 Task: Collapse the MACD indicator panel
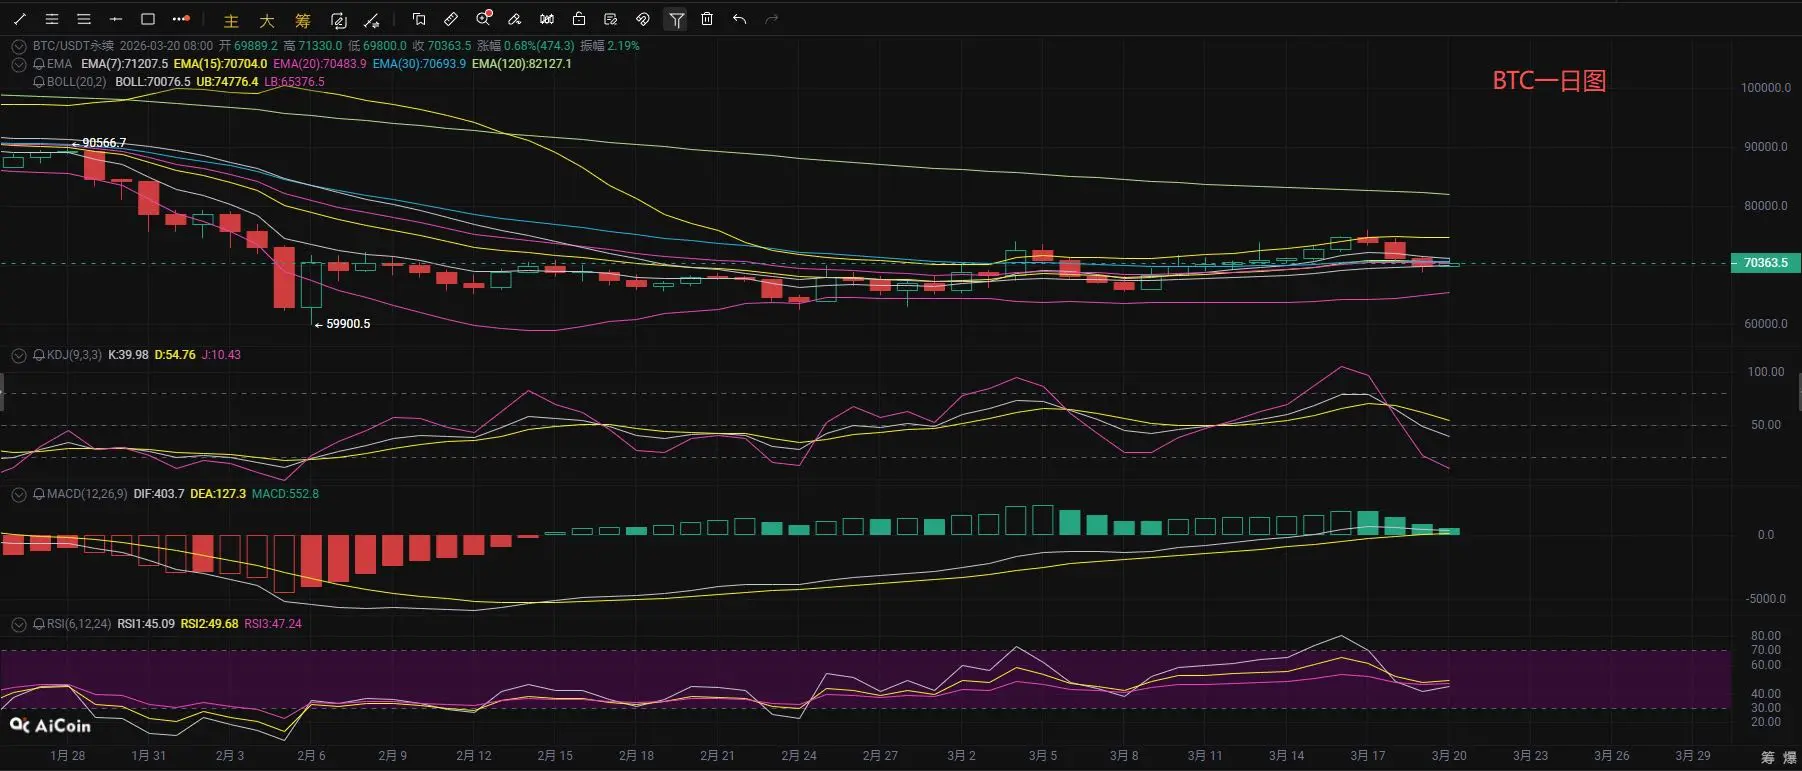pyautogui.click(x=18, y=494)
